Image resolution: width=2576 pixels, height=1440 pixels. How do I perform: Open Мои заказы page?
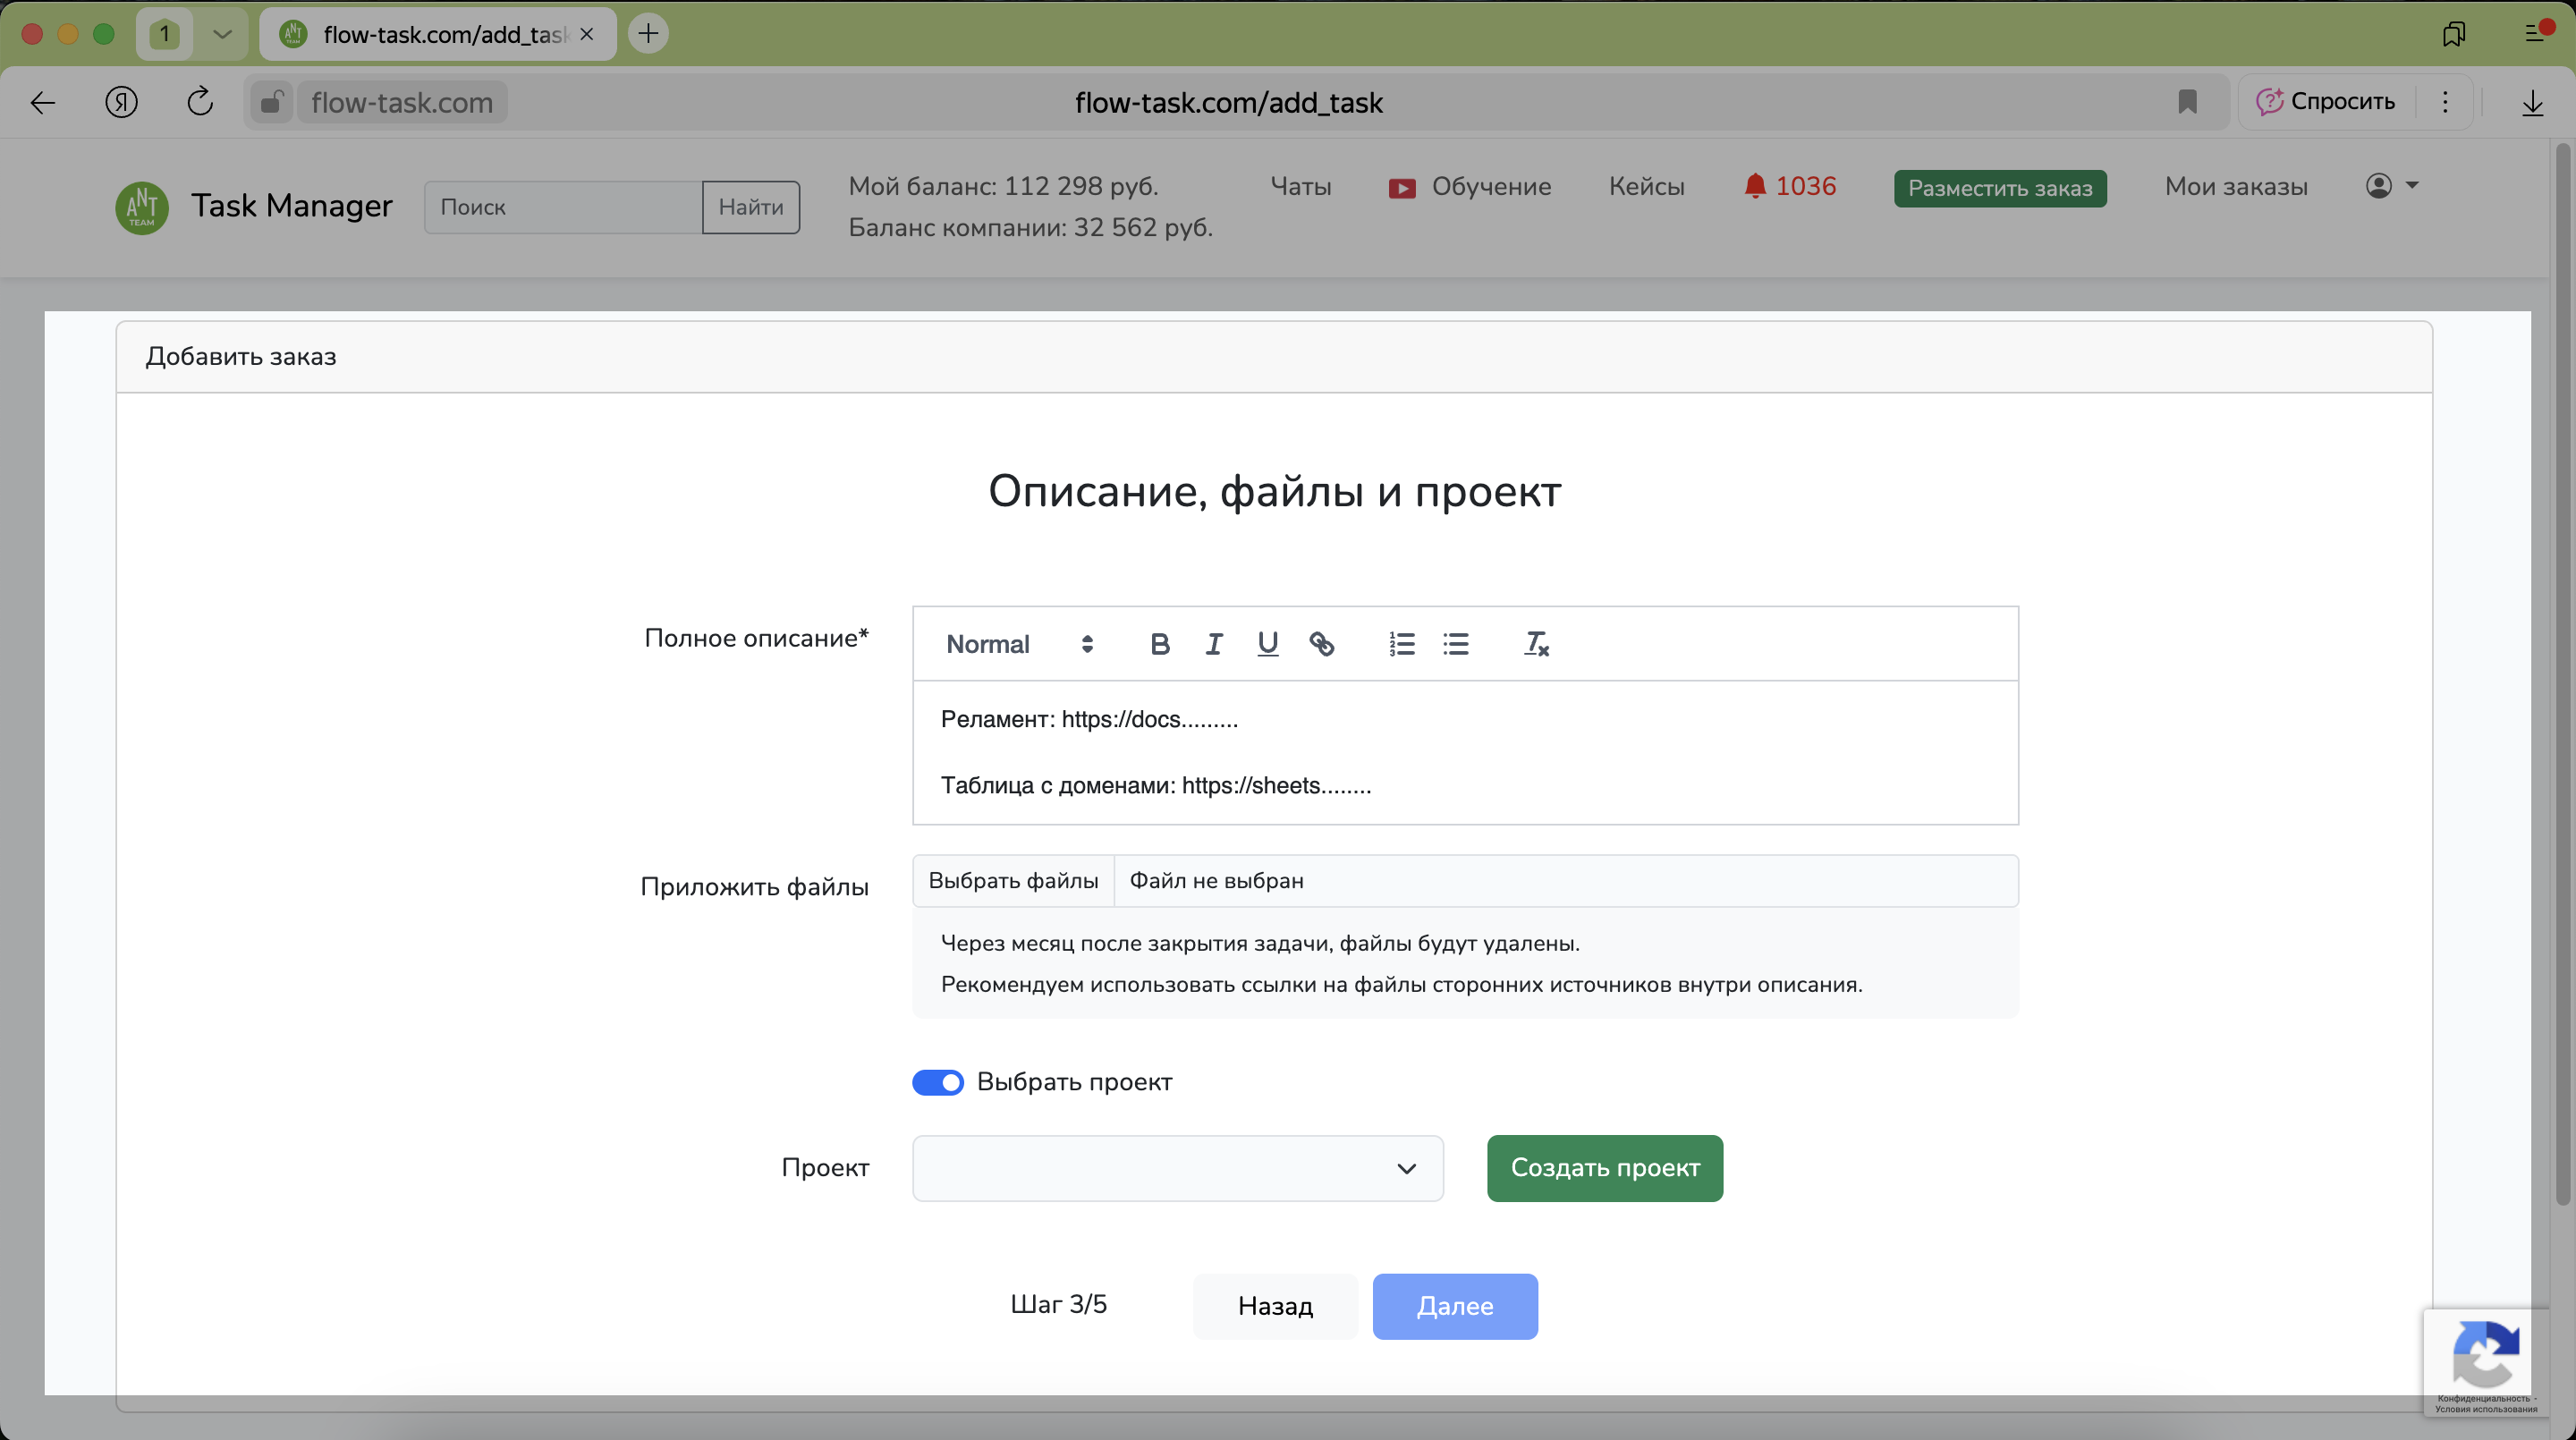2236,187
